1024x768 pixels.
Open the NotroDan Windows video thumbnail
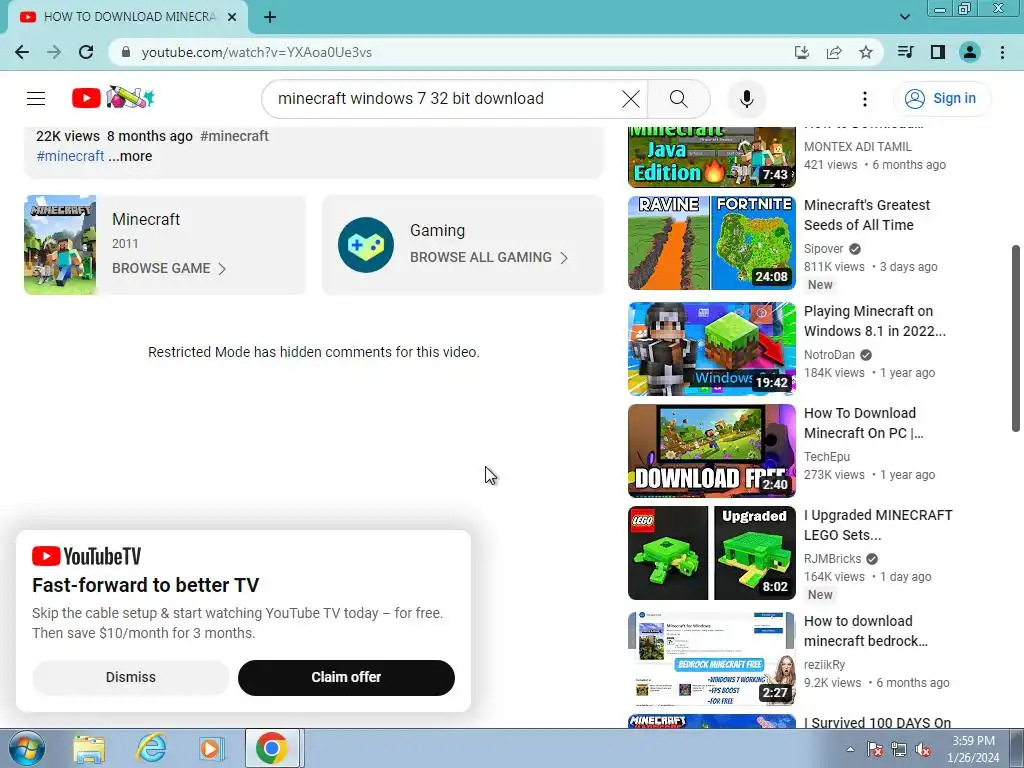[x=712, y=349]
